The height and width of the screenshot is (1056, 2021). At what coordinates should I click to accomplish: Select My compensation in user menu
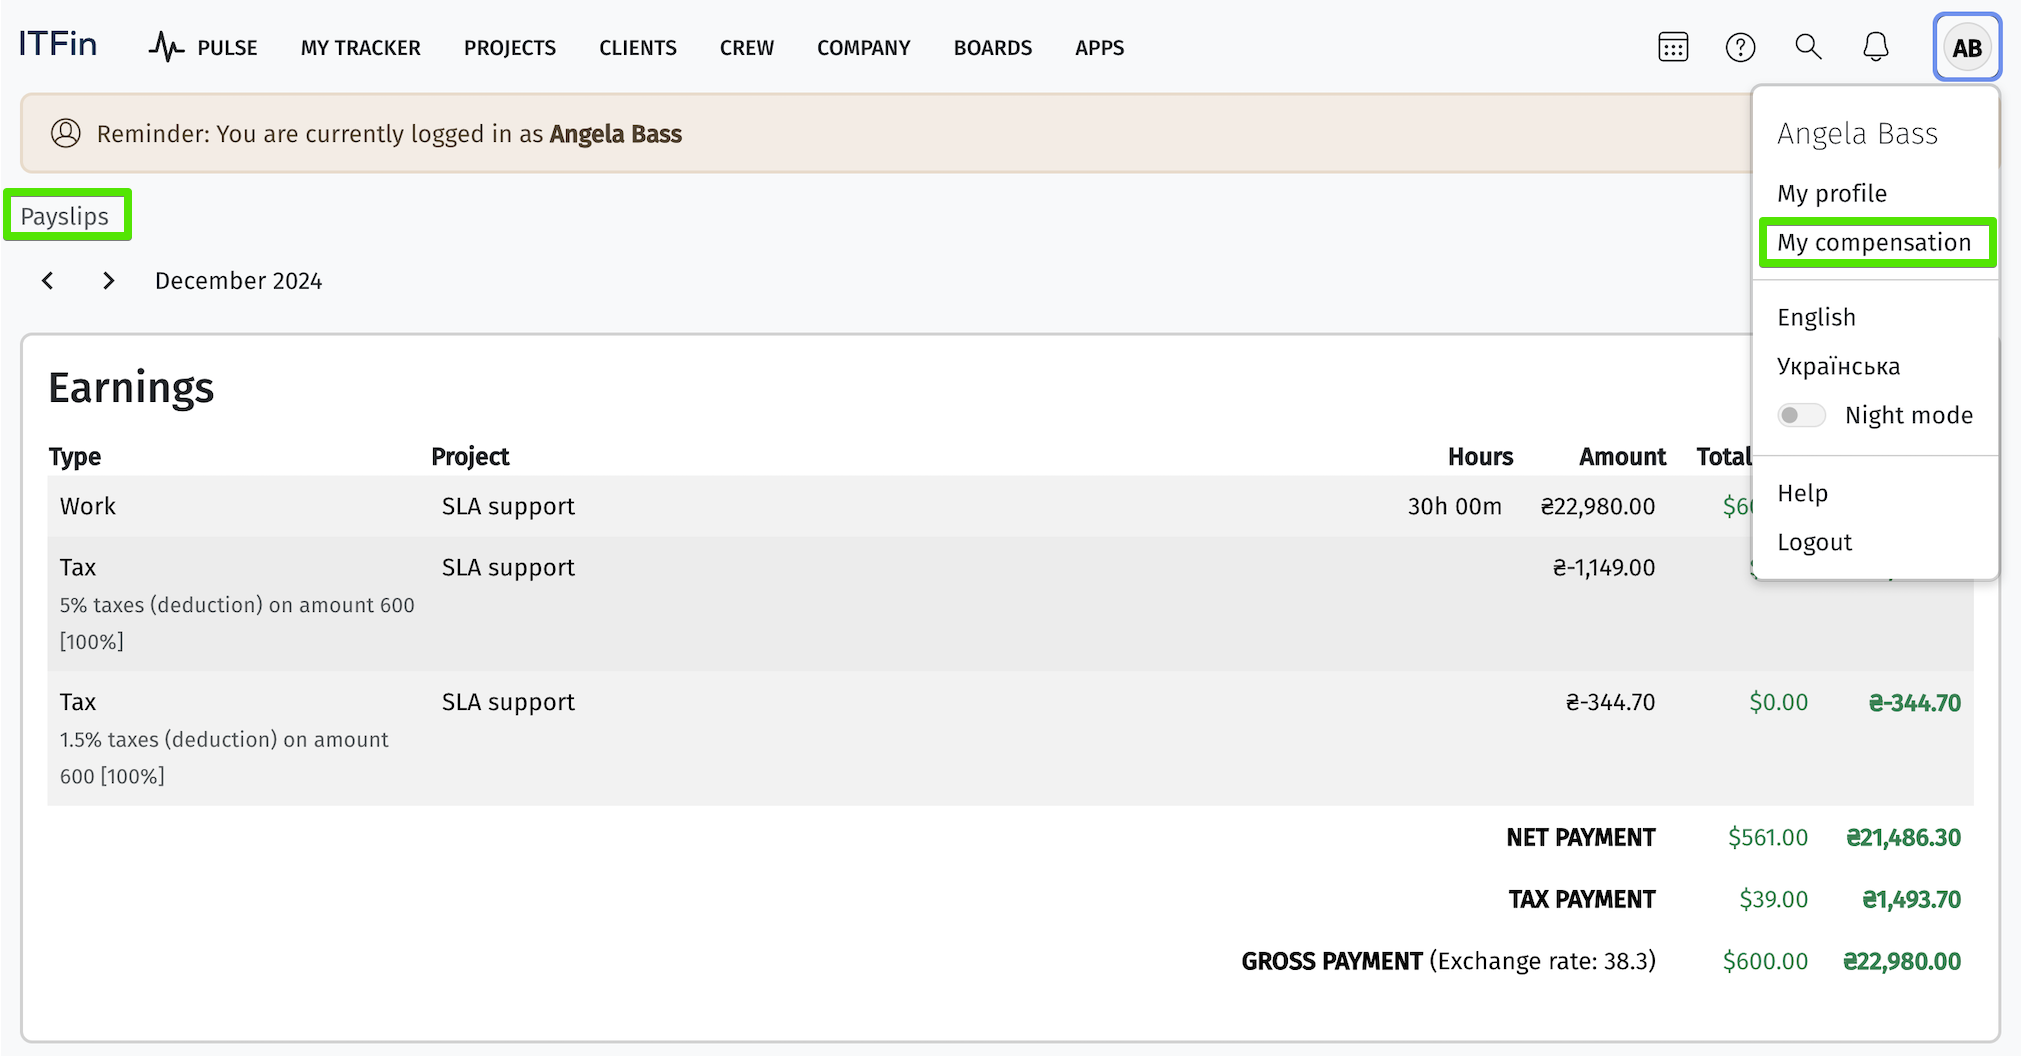pos(1877,242)
